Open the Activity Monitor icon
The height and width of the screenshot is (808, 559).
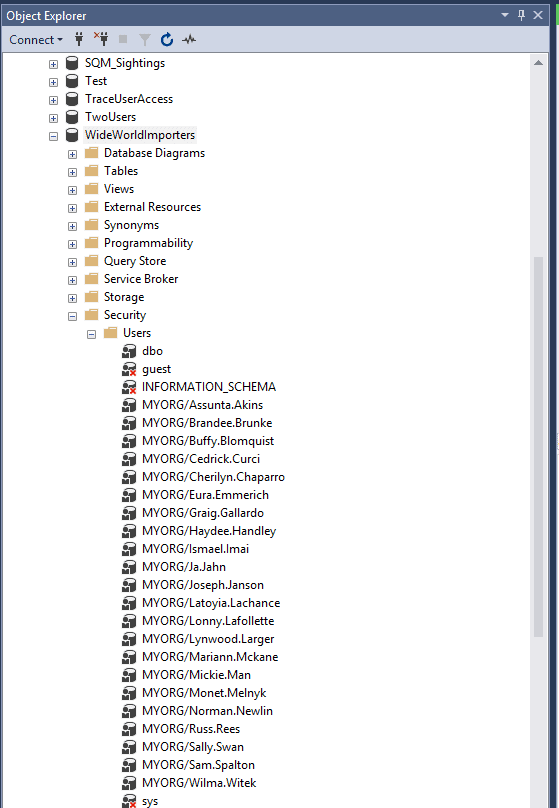click(x=189, y=39)
